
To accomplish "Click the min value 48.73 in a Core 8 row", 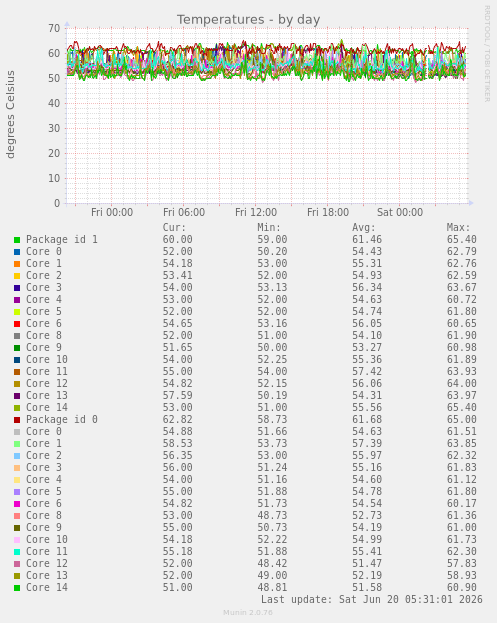I will coord(272,516).
